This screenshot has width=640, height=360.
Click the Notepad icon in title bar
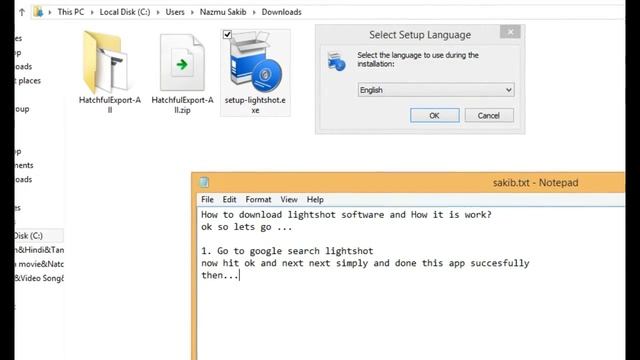coord(204,182)
